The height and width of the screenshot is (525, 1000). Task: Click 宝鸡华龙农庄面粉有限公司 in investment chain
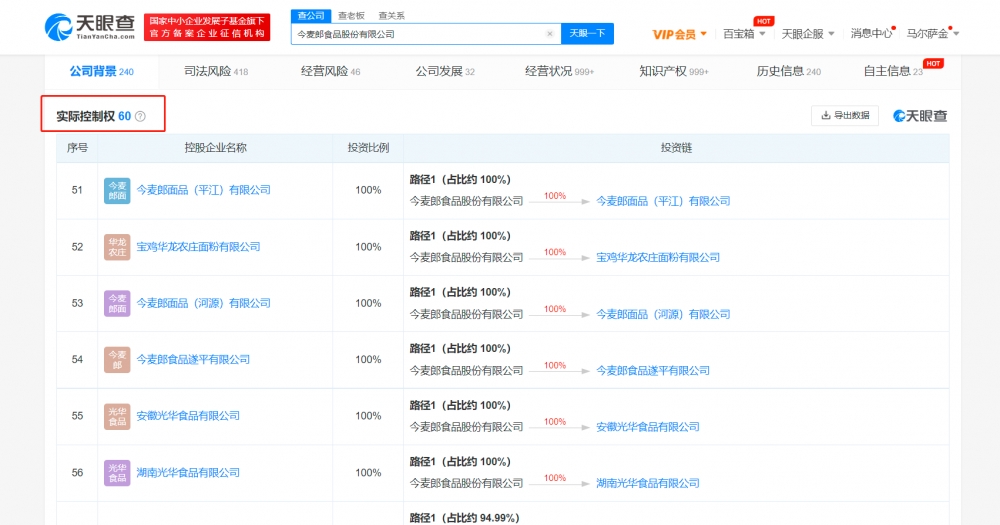[x=658, y=258]
